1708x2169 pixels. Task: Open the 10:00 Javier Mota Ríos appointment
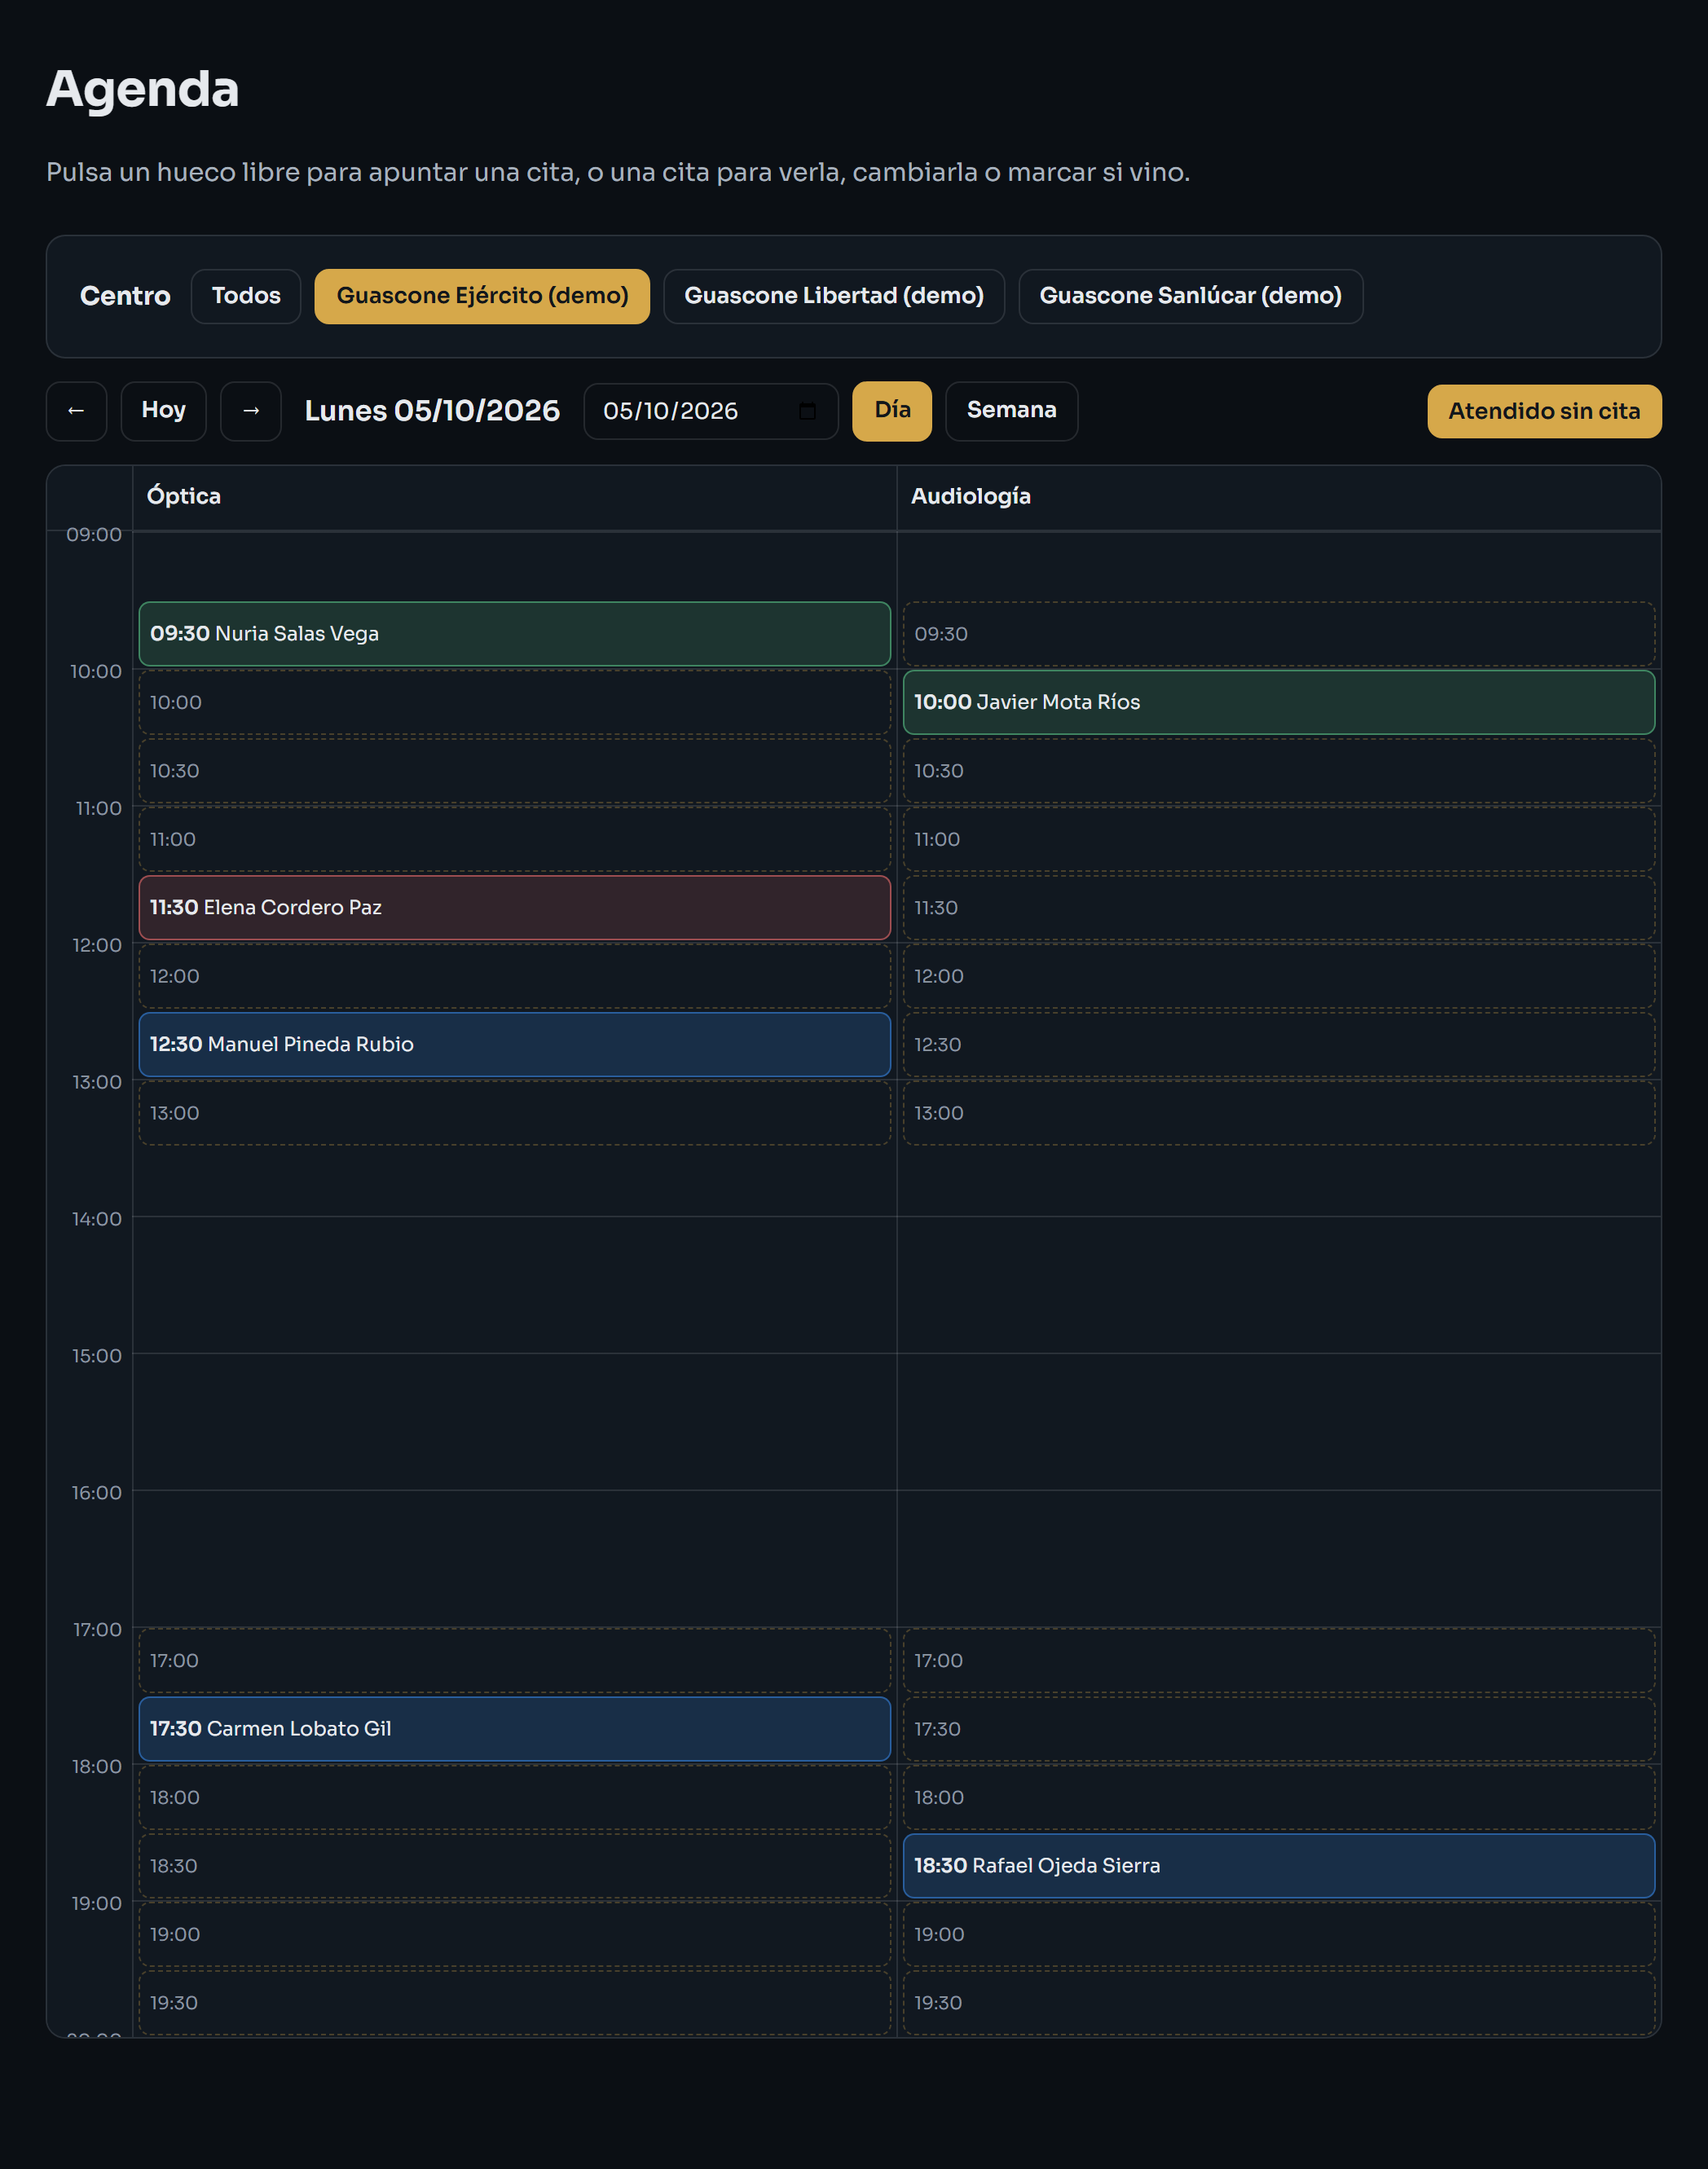coord(1279,702)
